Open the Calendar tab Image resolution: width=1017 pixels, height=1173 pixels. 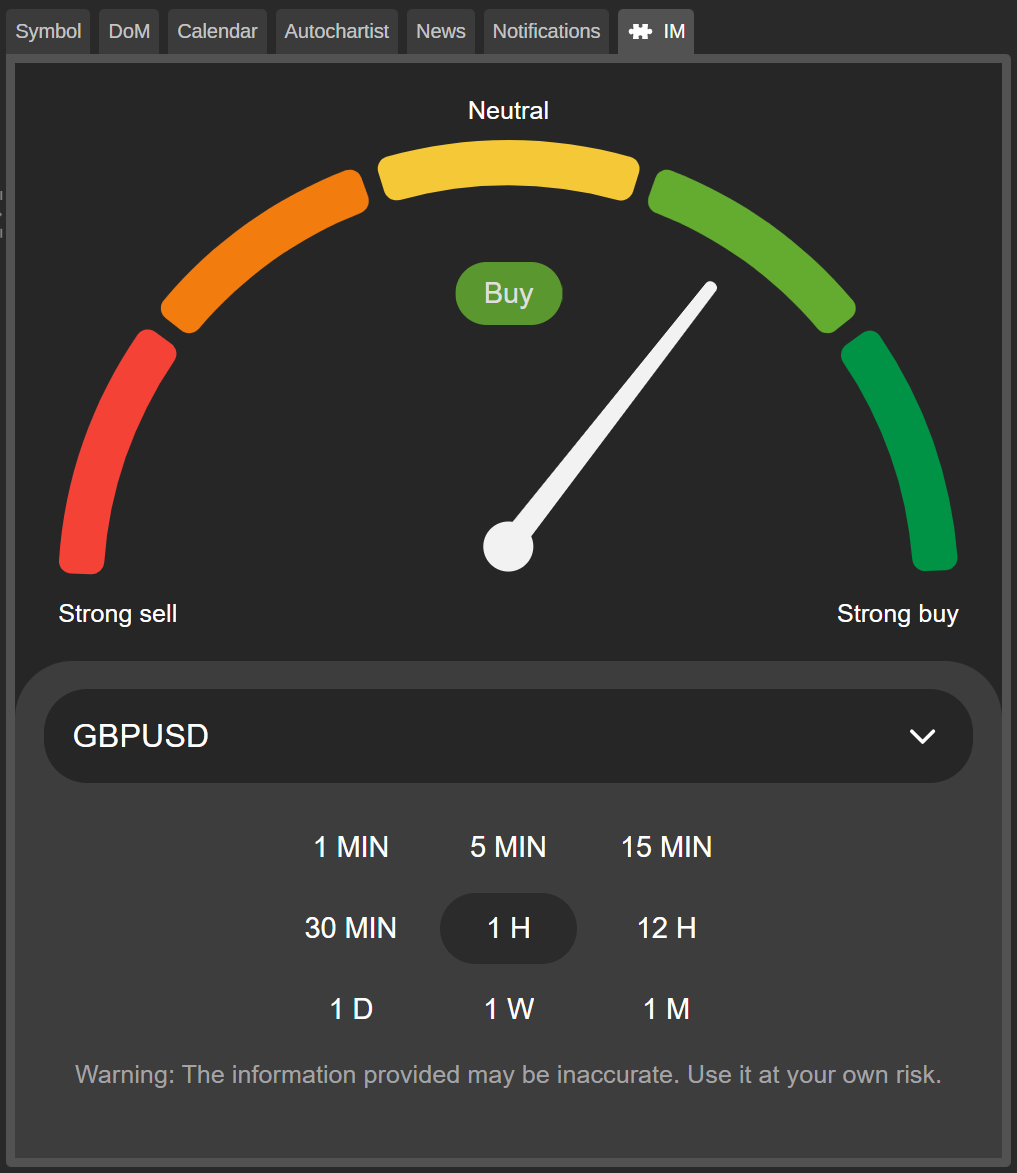pos(217,32)
